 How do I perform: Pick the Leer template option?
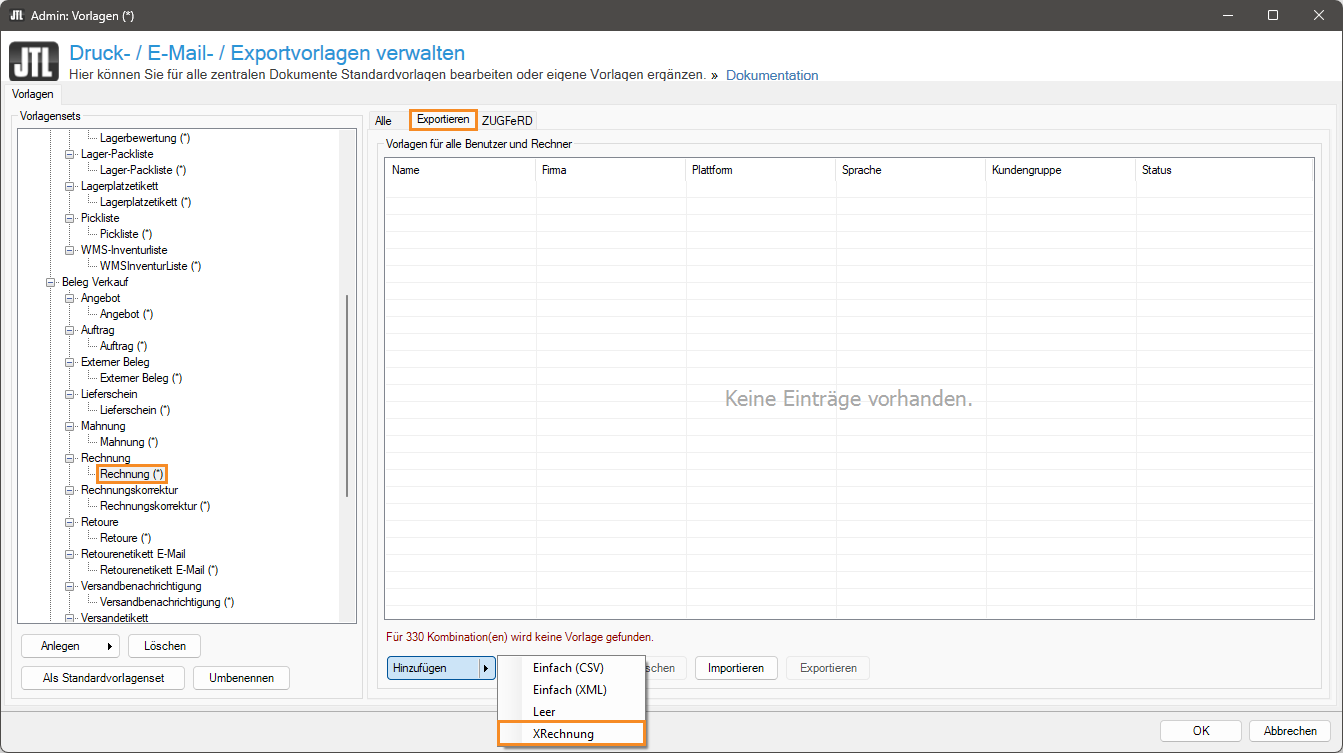point(544,712)
